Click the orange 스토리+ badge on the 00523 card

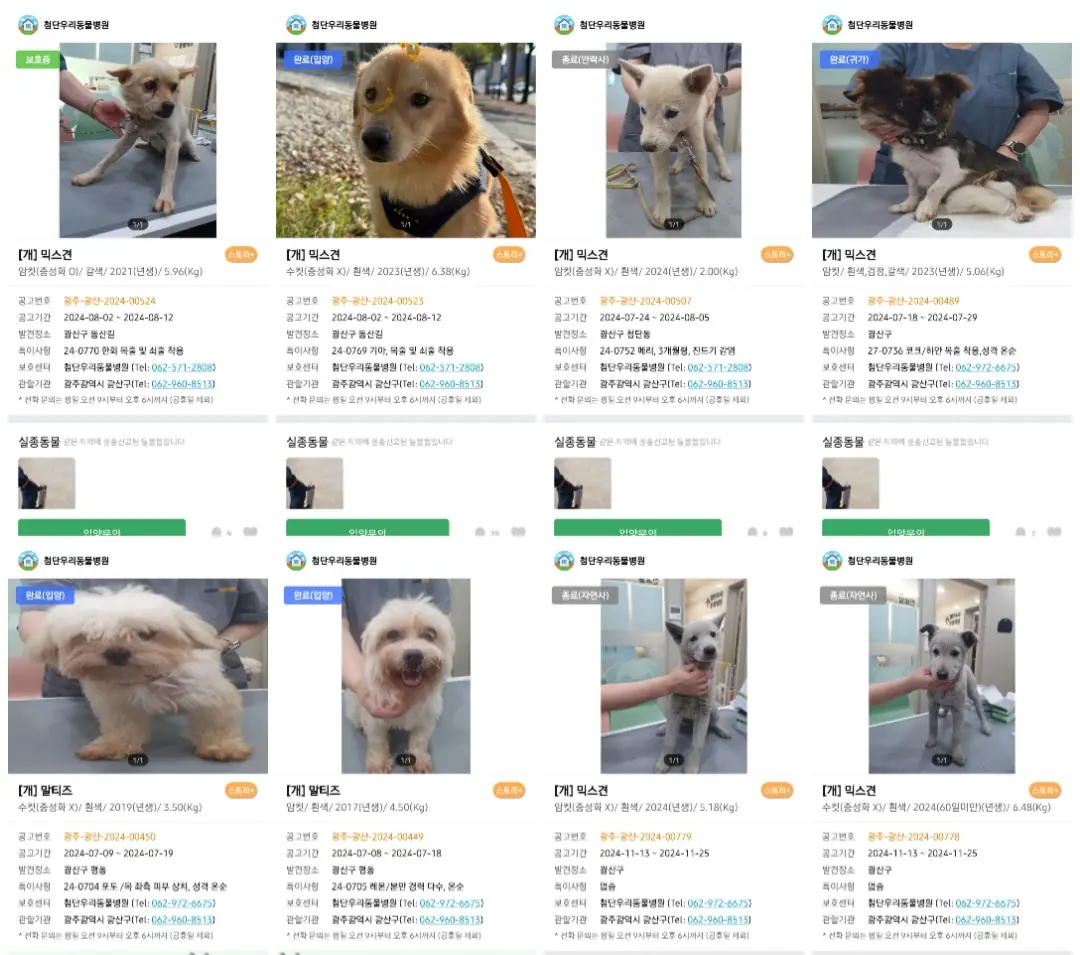[x=509, y=255]
